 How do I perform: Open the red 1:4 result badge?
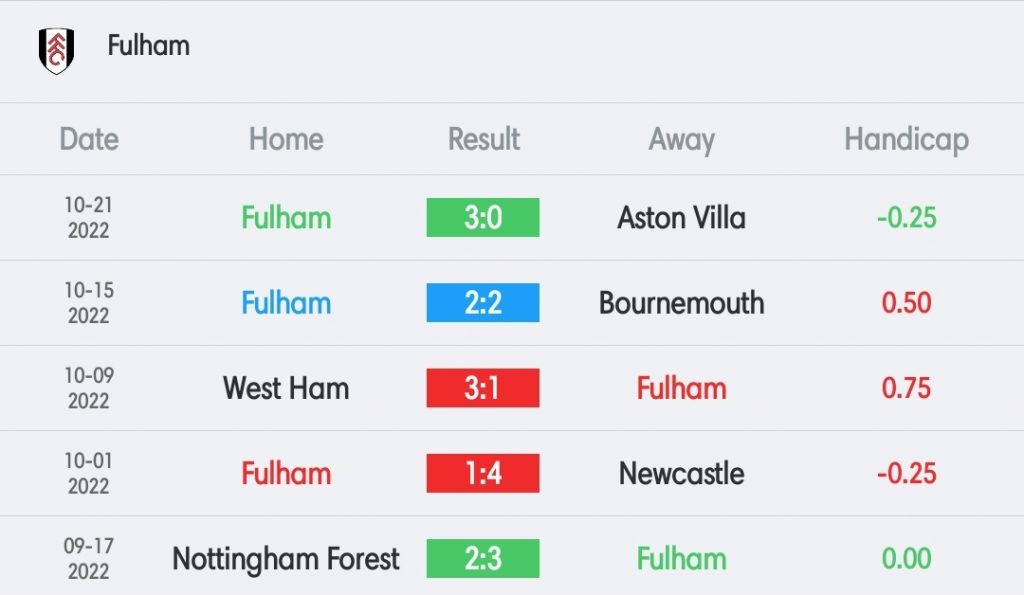click(483, 473)
